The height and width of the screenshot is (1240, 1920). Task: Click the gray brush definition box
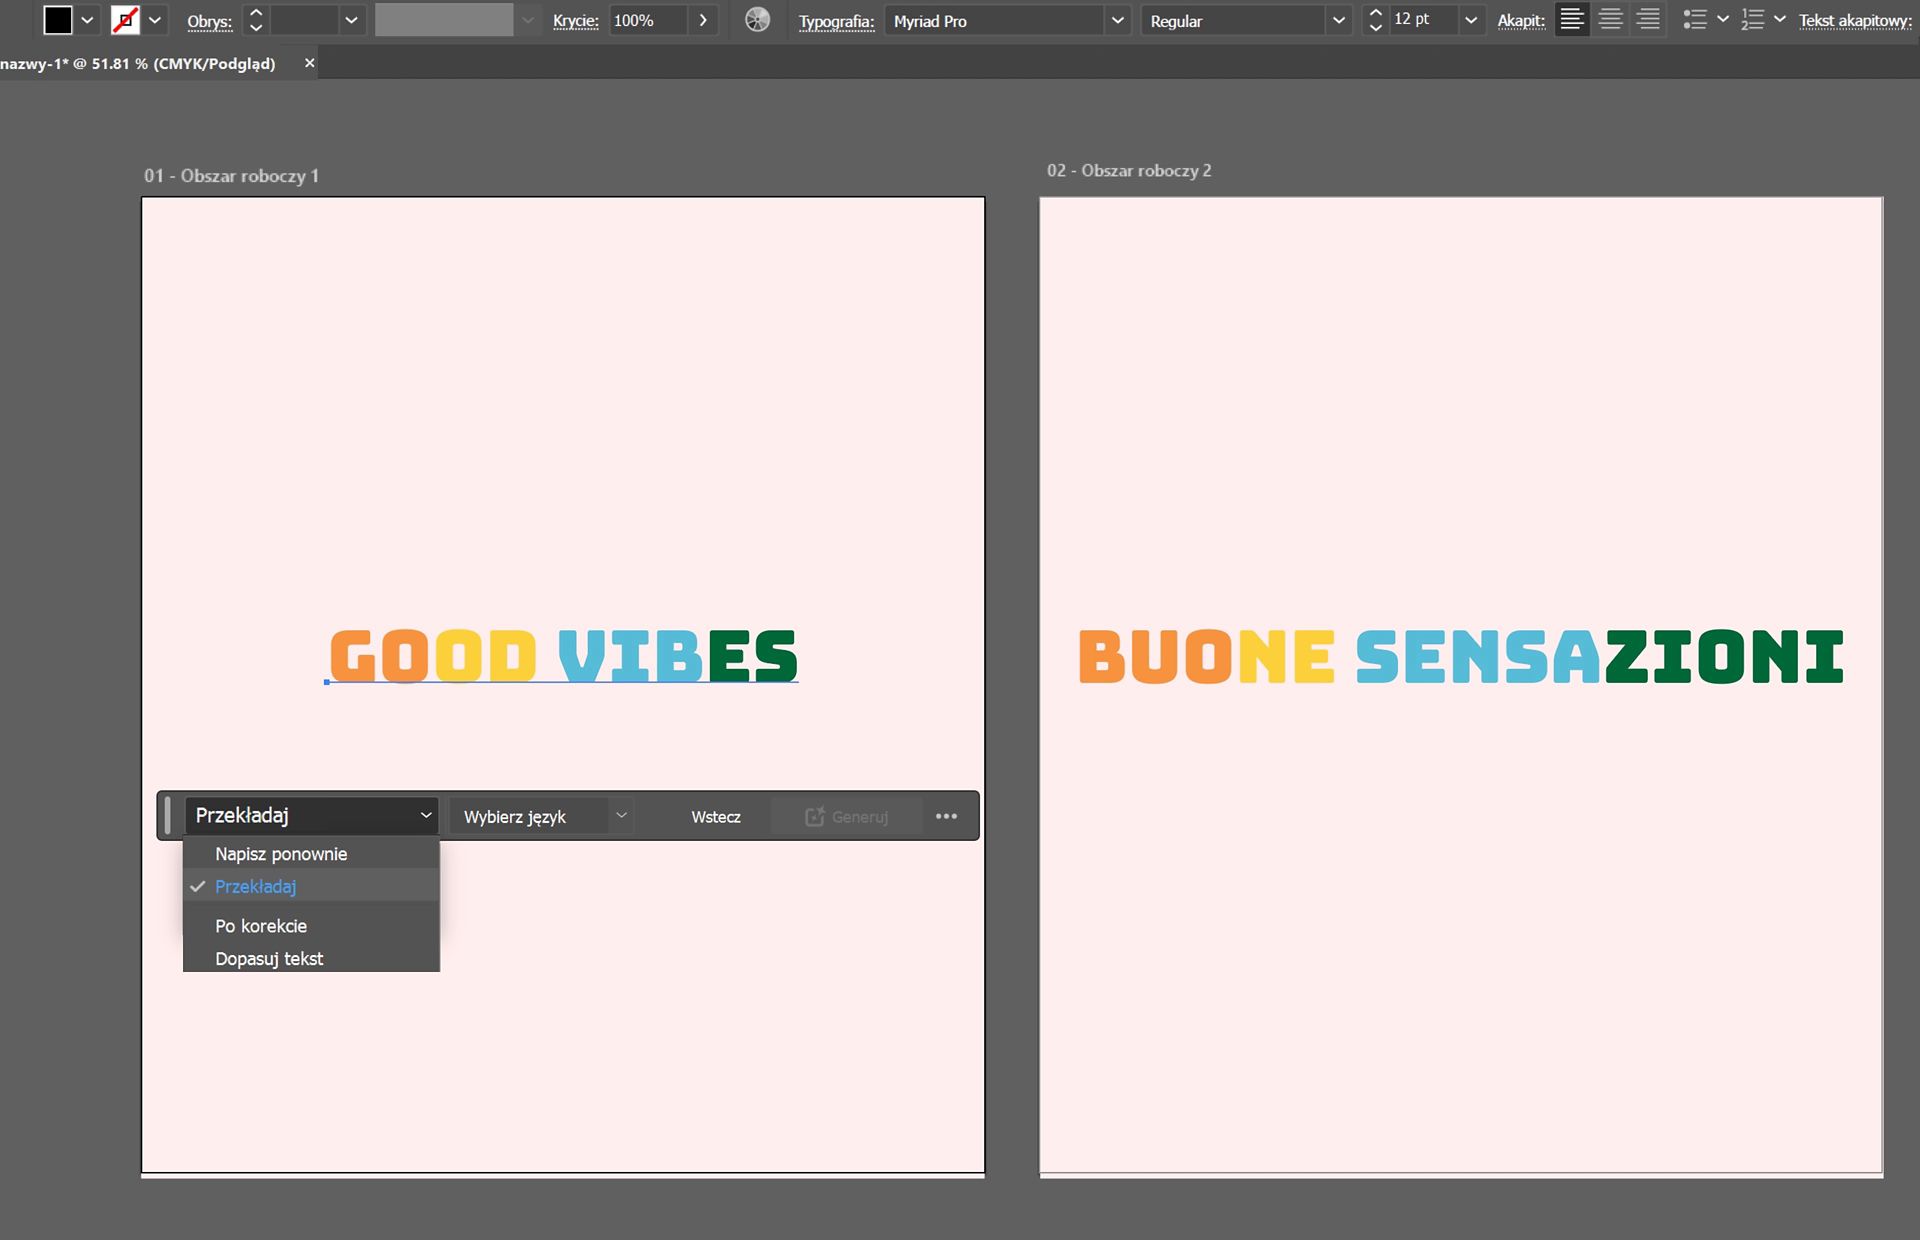coord(444,20)
